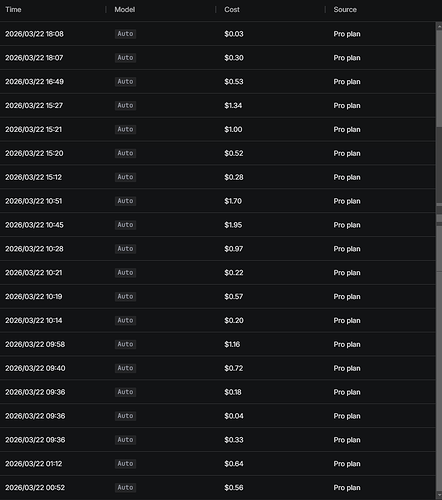Select the $0.04 cost cell
Image resolution: width=442 pixels, height=500 pixels.
coord(234,416)
